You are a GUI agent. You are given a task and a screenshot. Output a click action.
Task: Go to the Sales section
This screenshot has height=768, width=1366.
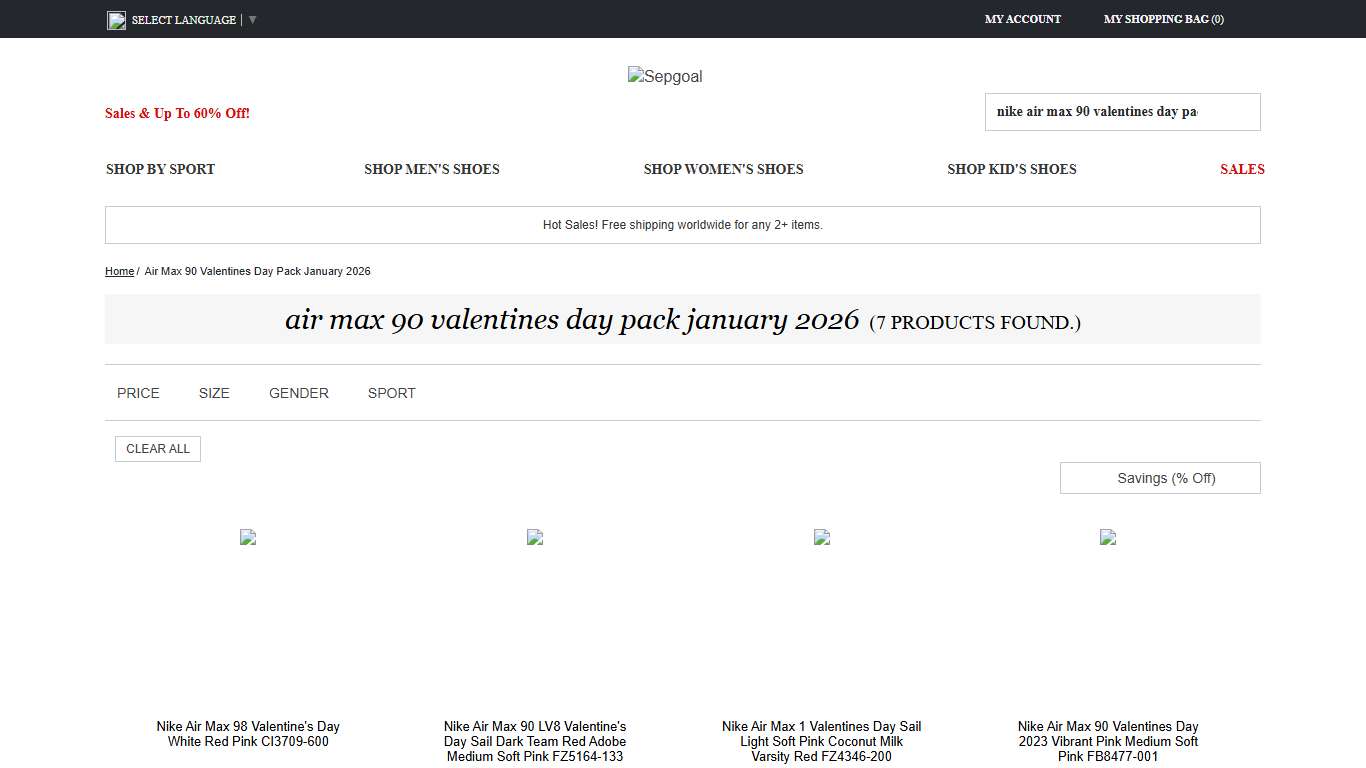click(1241, 169)
